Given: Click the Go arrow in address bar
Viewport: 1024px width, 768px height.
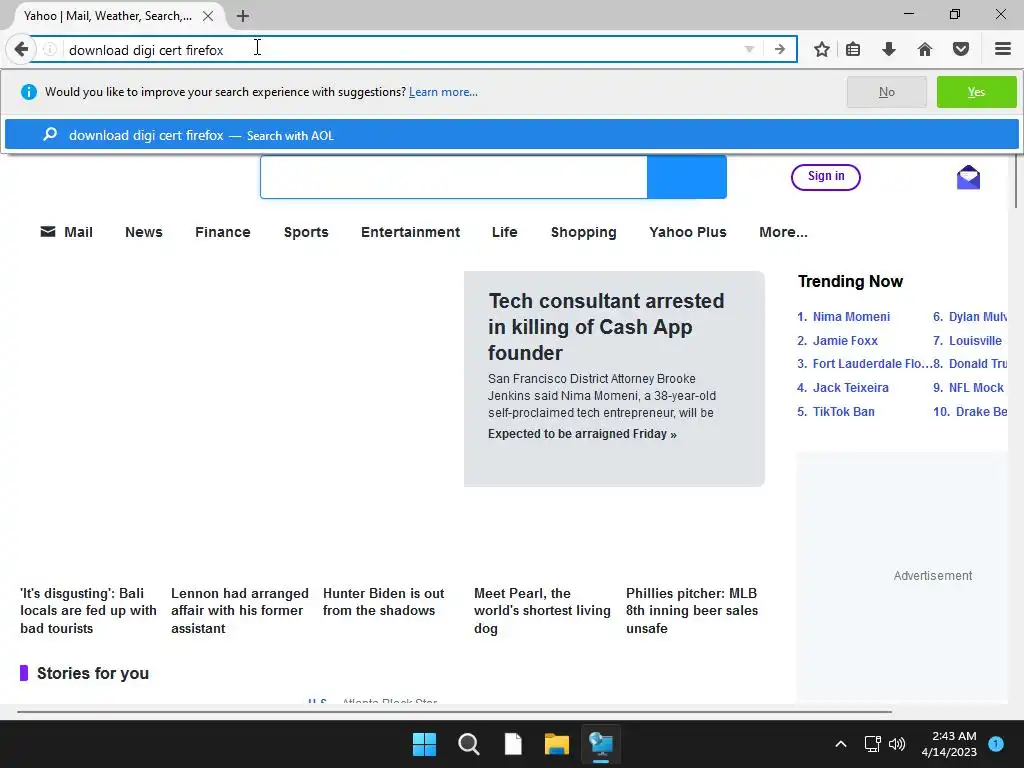Looking at the screenshot, I should point(780,49).
